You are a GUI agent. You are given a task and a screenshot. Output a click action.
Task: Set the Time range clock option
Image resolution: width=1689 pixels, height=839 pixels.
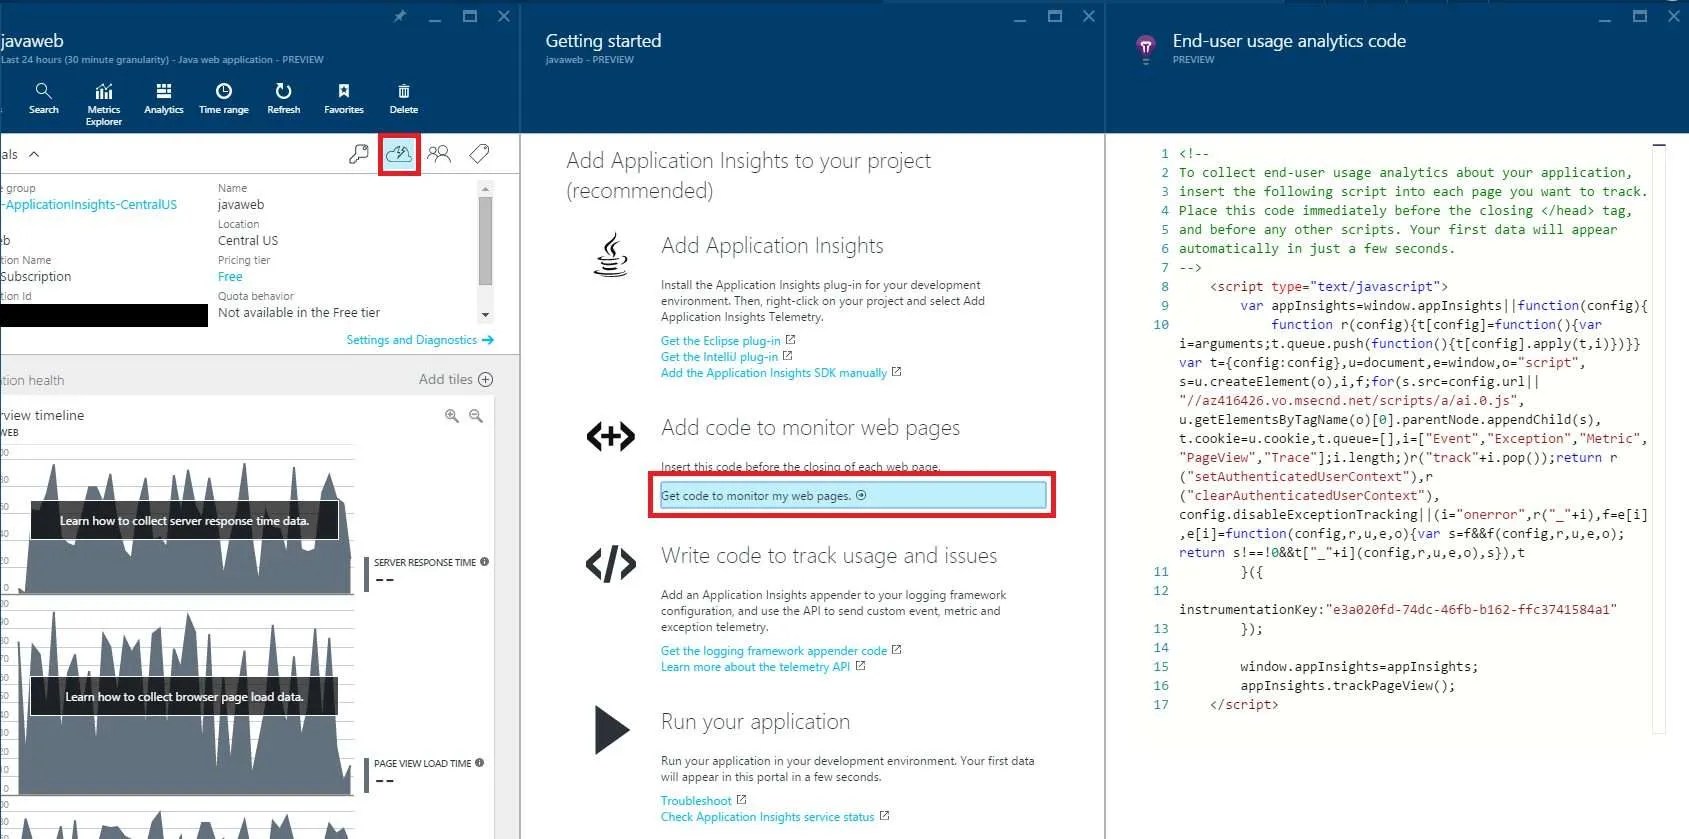tap(224, 98)
